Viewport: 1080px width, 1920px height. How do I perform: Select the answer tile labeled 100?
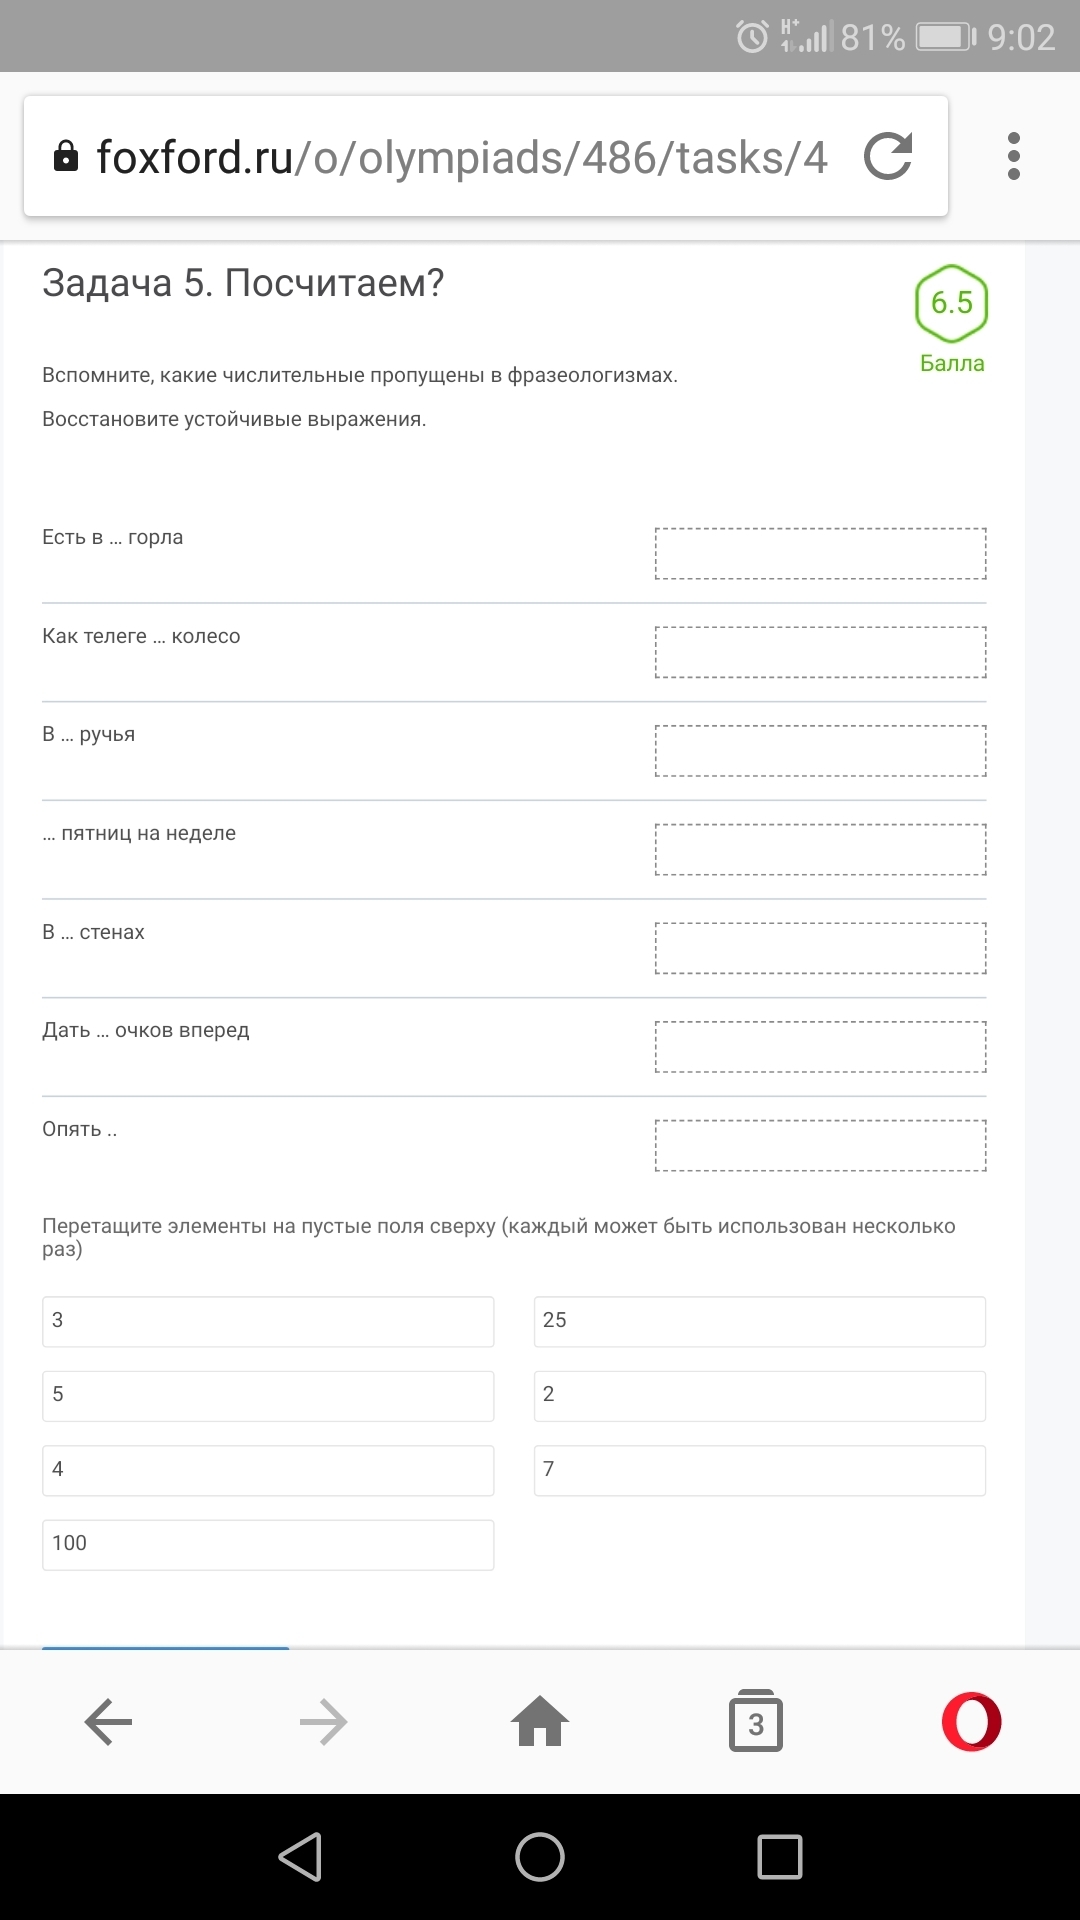(268, 1544)
